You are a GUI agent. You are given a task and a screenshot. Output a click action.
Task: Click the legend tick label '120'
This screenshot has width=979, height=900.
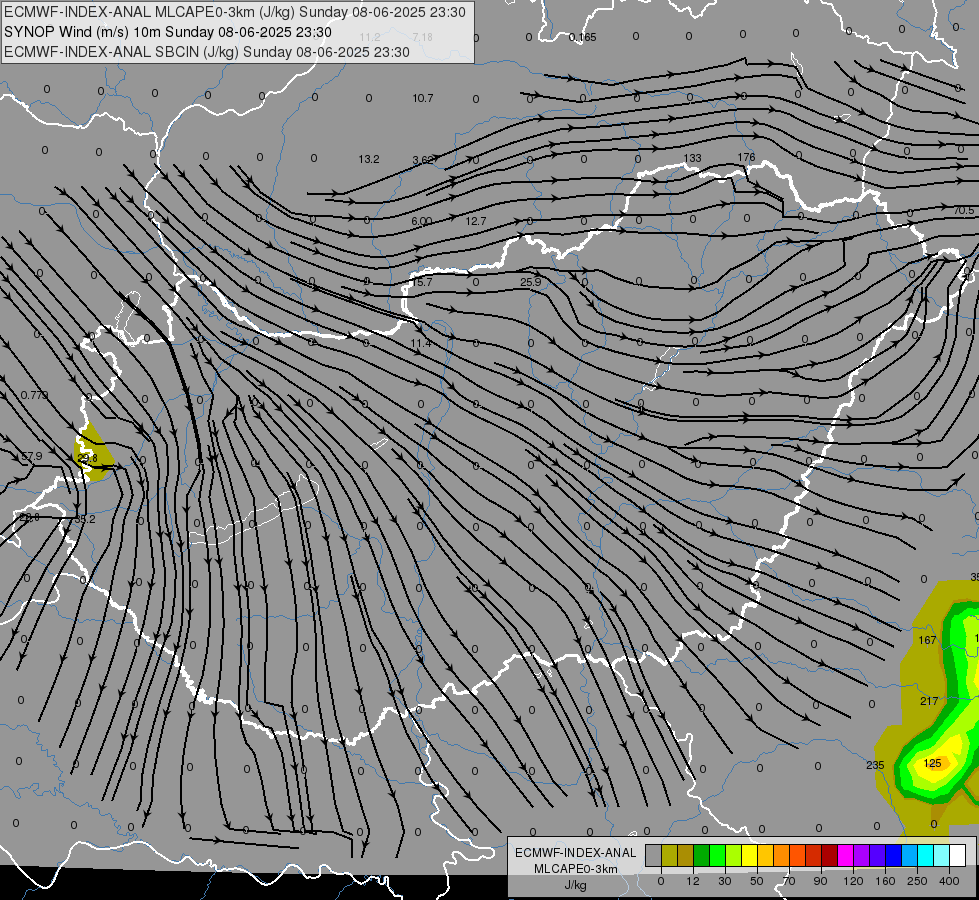(853, 881)
